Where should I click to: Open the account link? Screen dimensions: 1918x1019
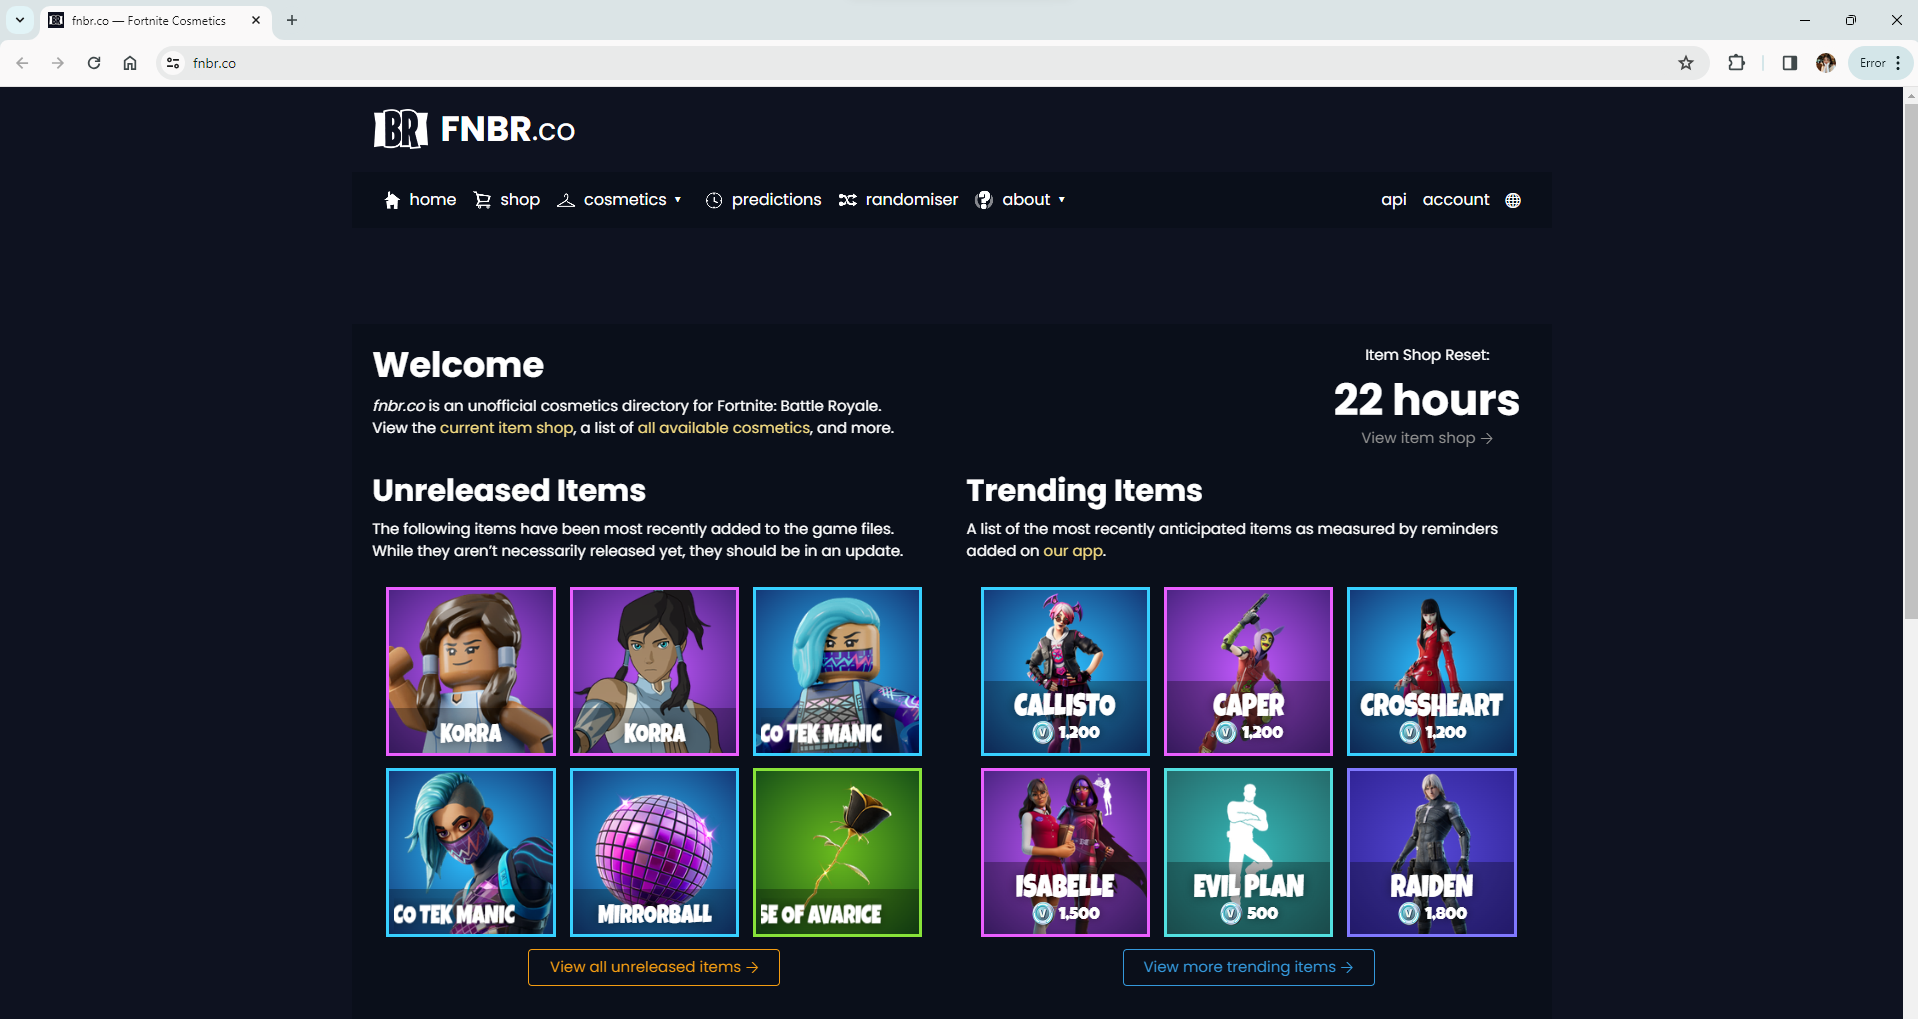click(x=1456, y=200)
